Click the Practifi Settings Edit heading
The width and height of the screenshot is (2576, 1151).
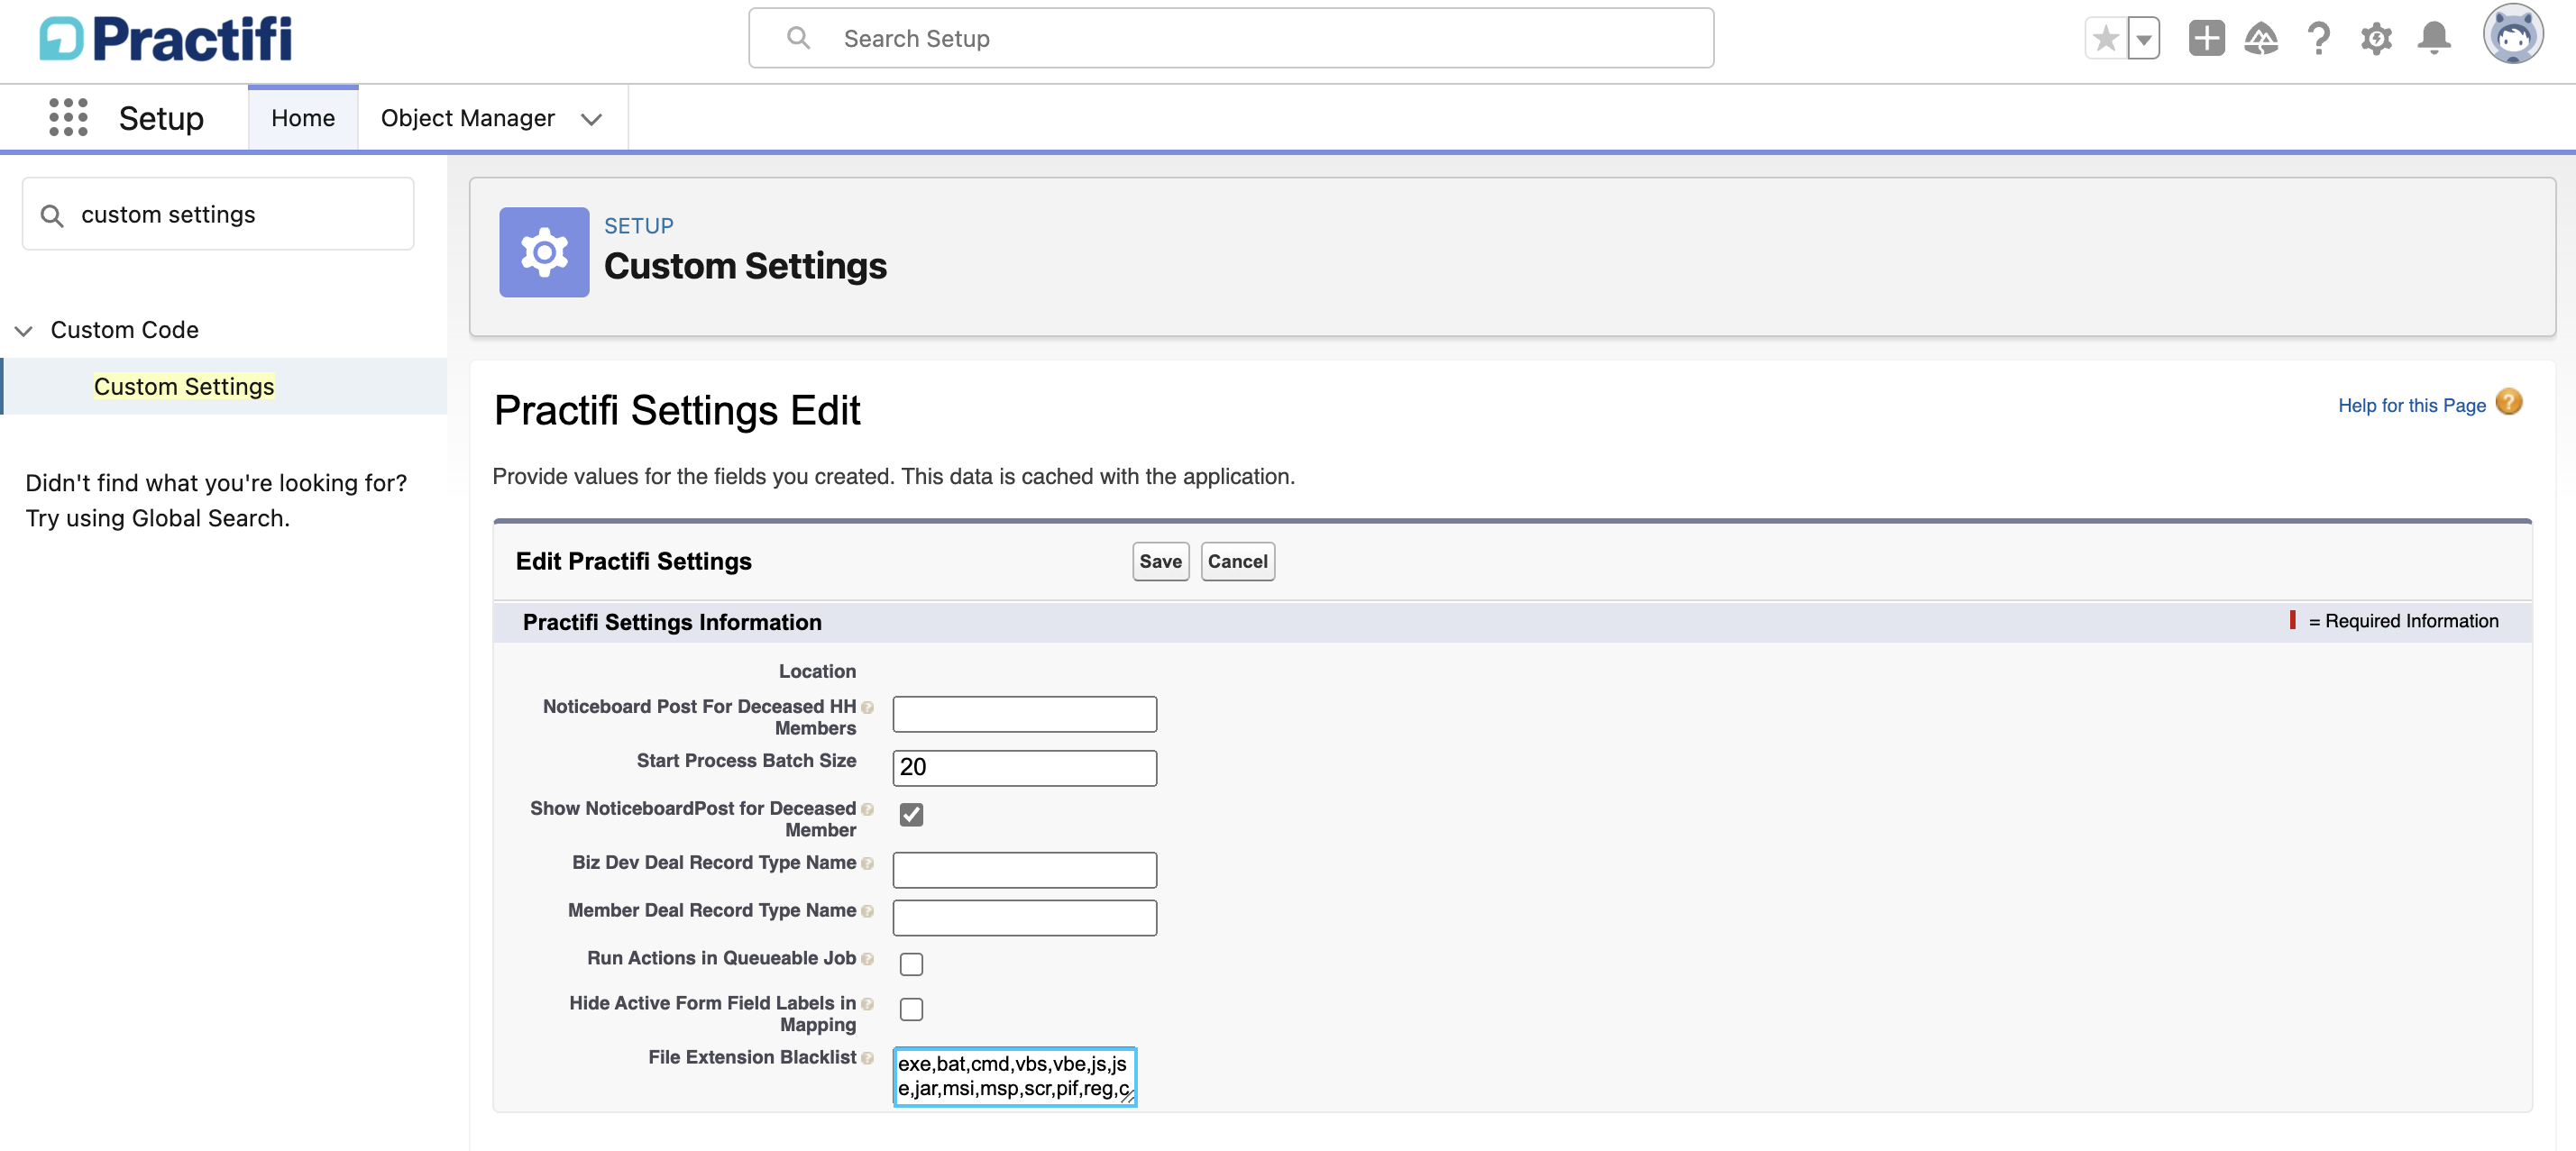click(x=677, y=411)
